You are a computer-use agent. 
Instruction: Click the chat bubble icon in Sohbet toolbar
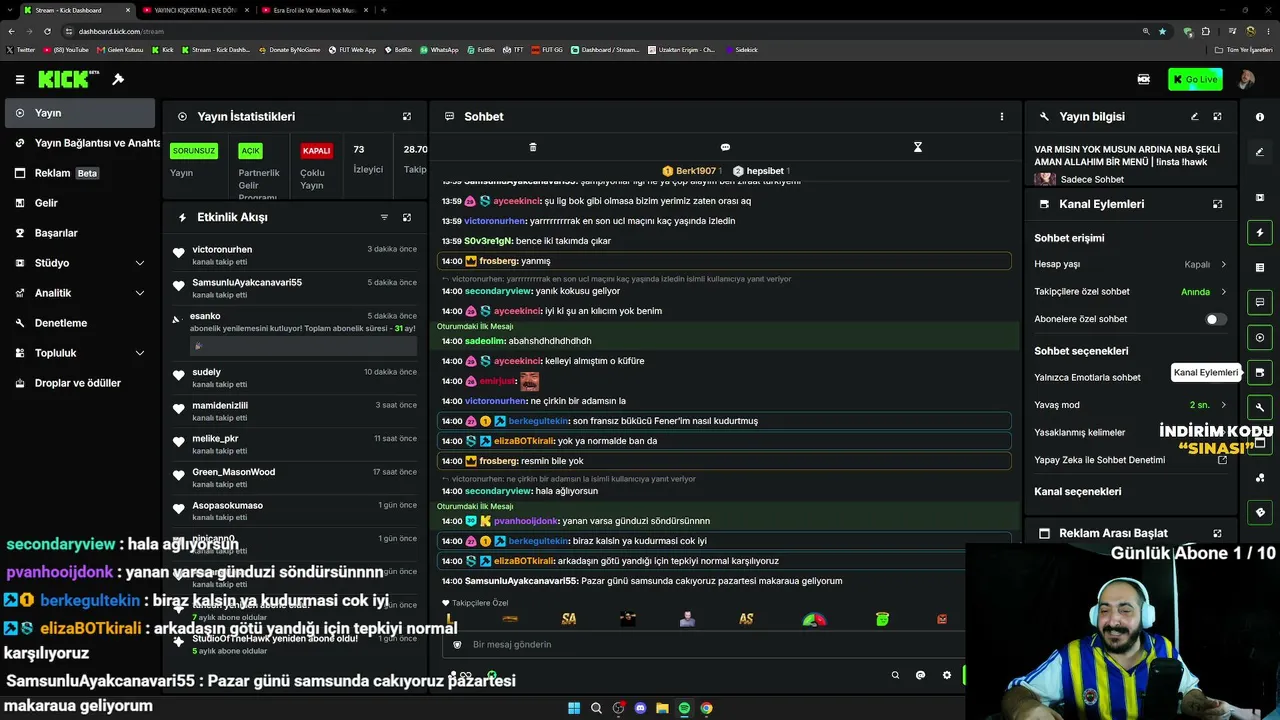tap(725, 147)
